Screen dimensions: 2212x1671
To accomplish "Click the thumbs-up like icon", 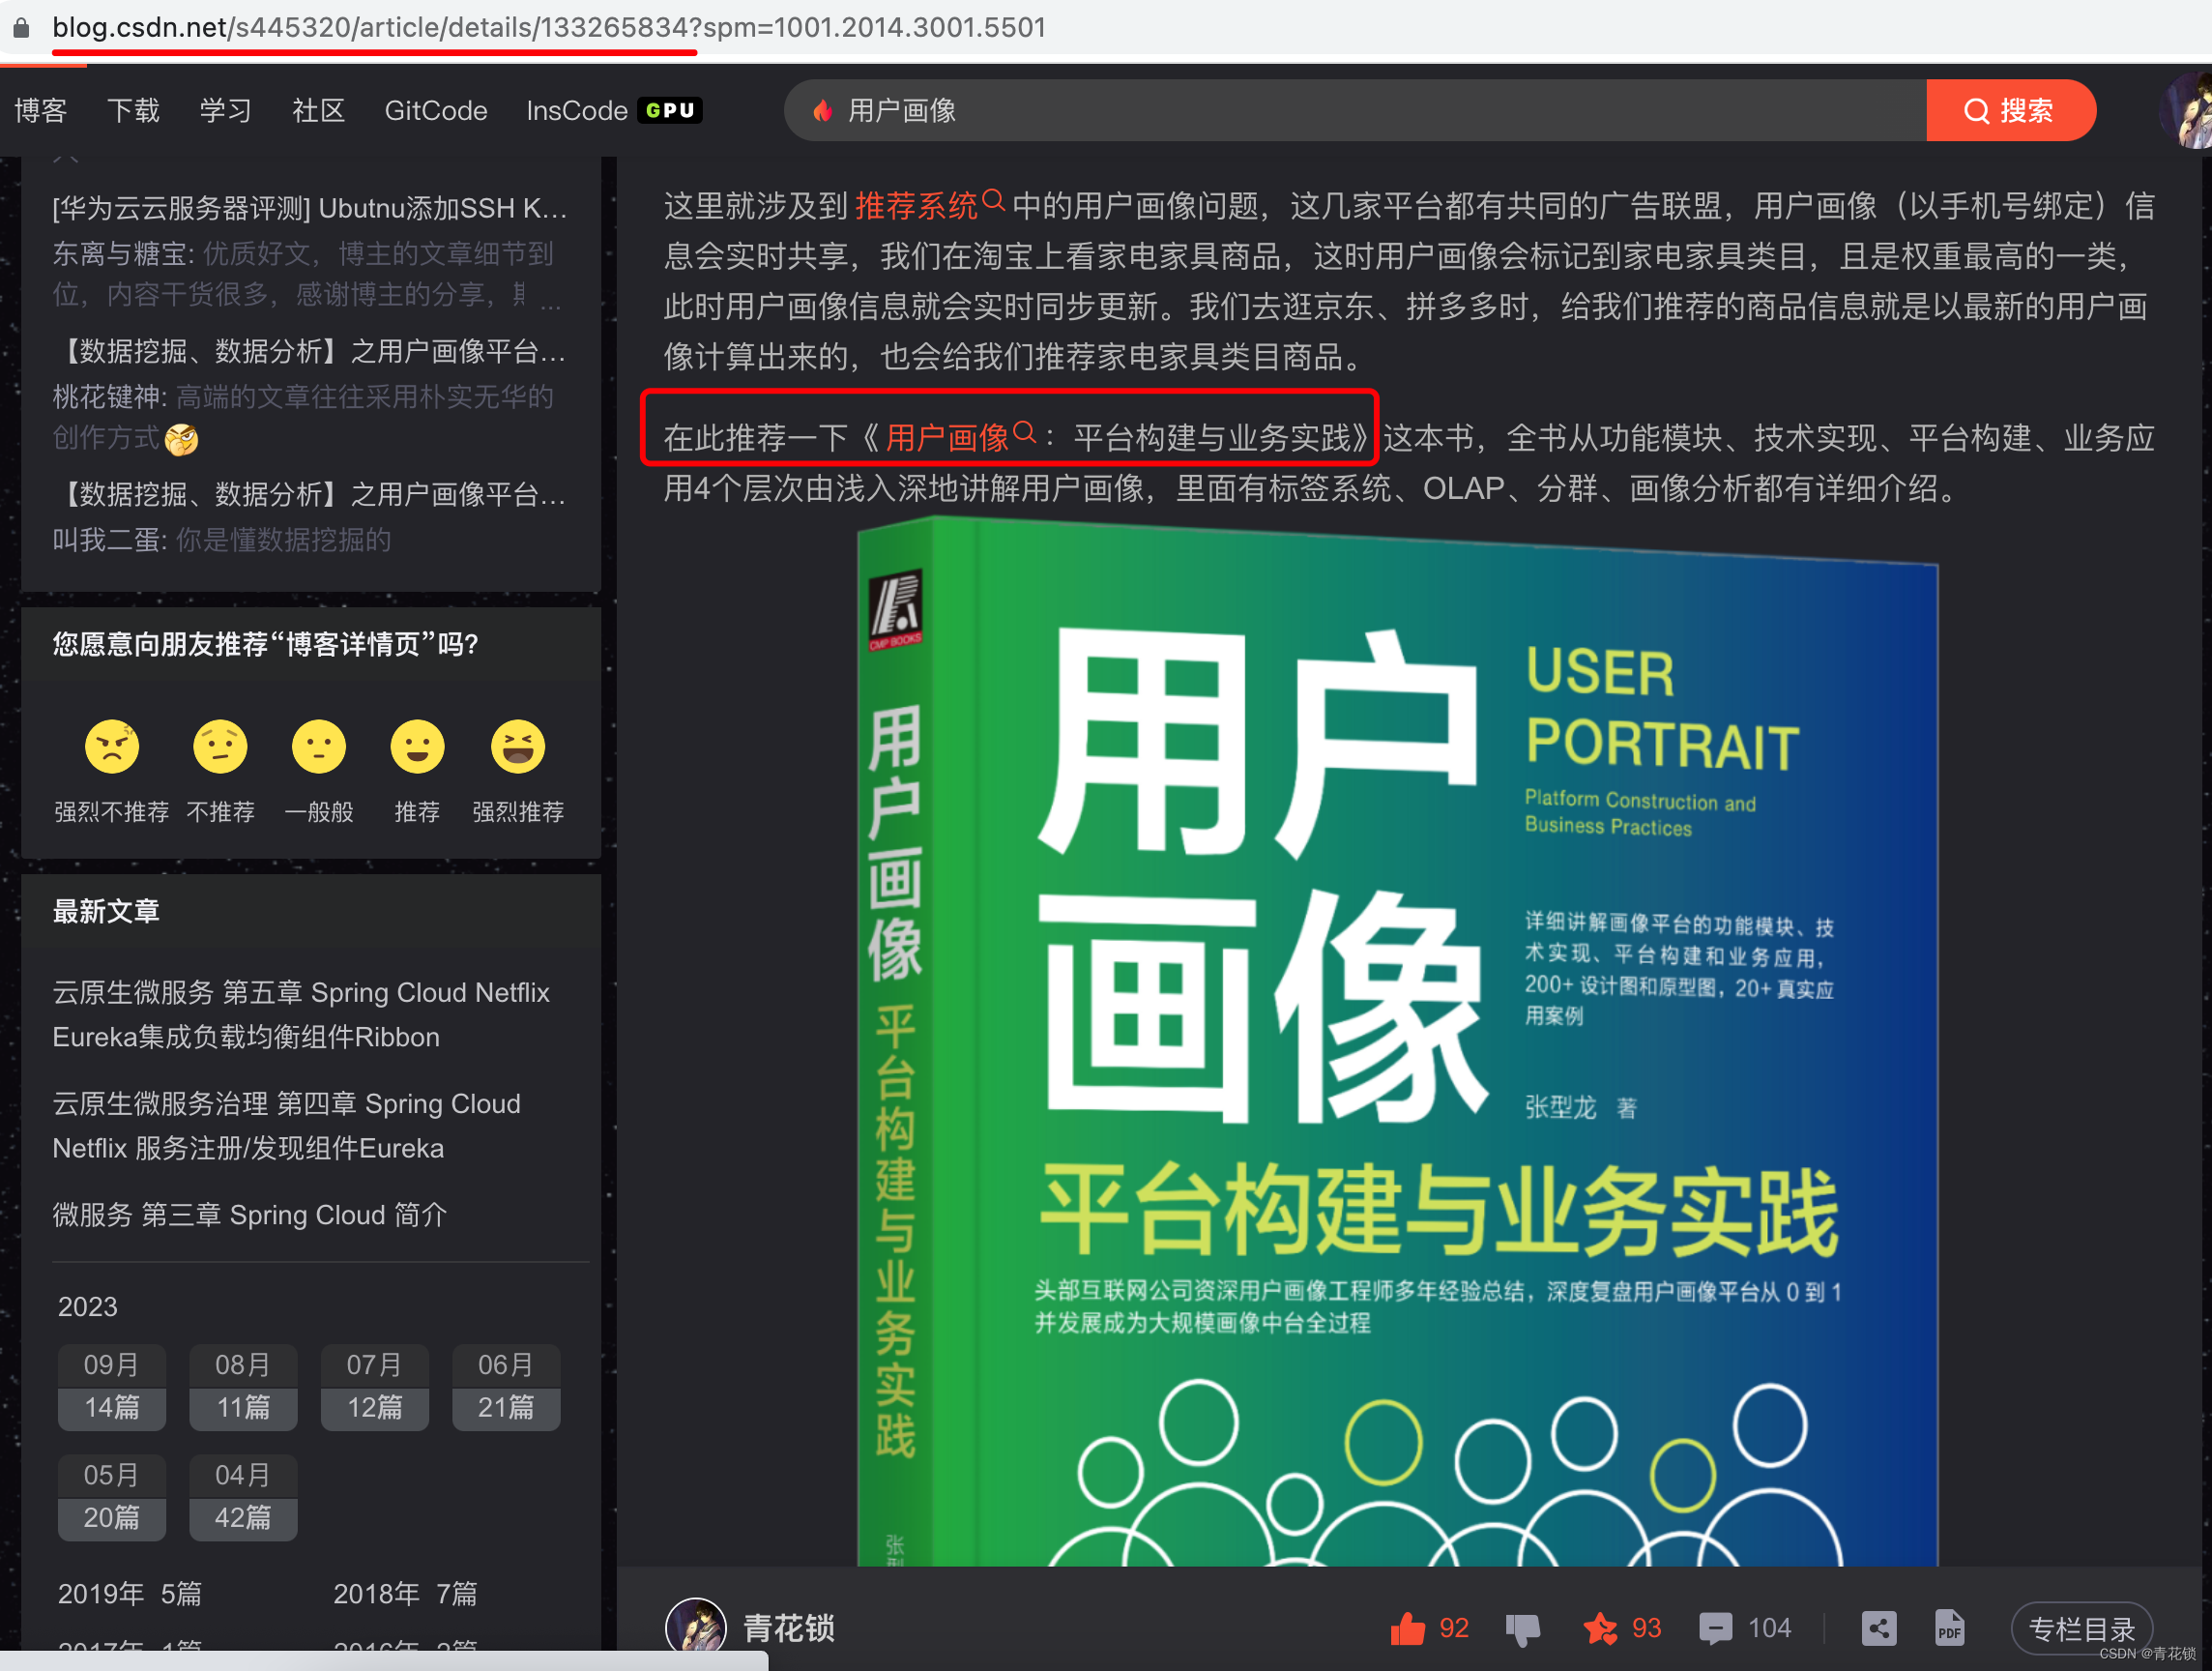I will pyautogui.click(x=1407, y=1629).
